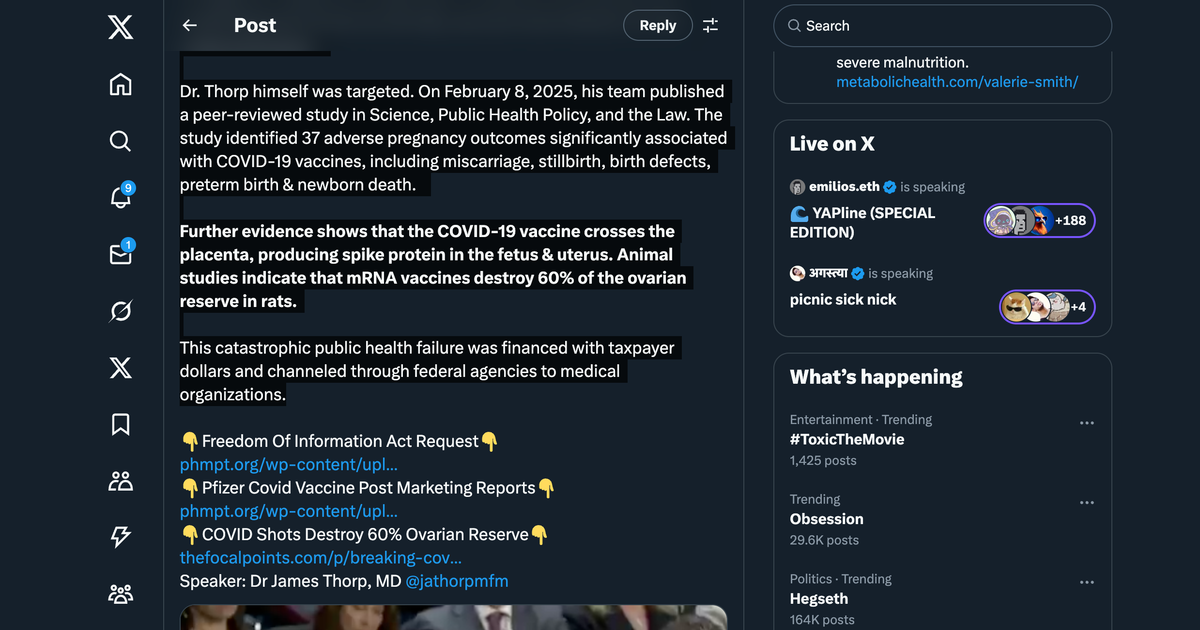The width and height of the screenshot is (1200, 630).
Task: Open Premium X icon in lower sidebar
Action: click(x=120, y=369)
